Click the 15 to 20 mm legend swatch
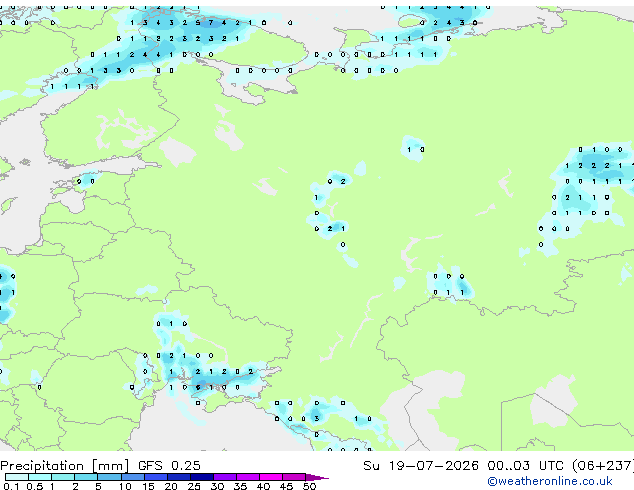Image resolution: width=634 pixels, height=490 pixels. click(x=155, y=477)
